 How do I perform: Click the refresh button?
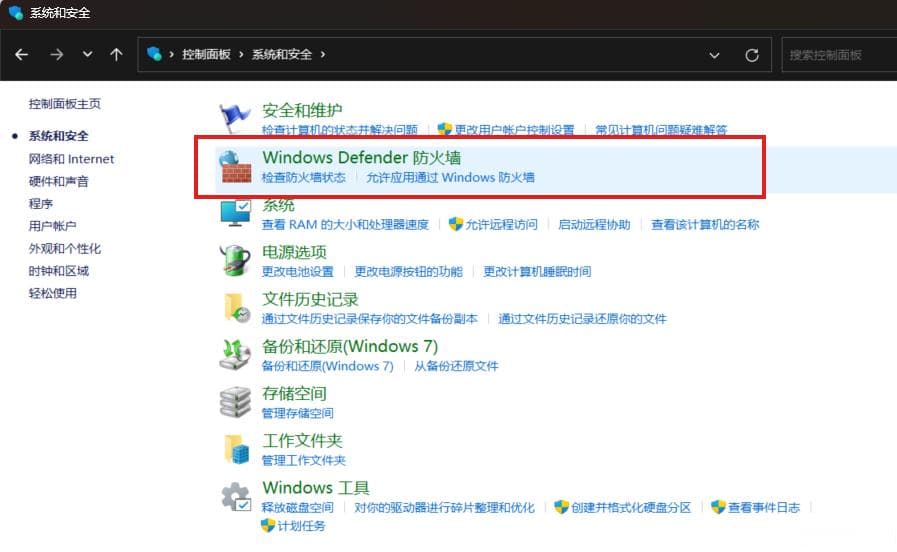(x=752, y=55)
